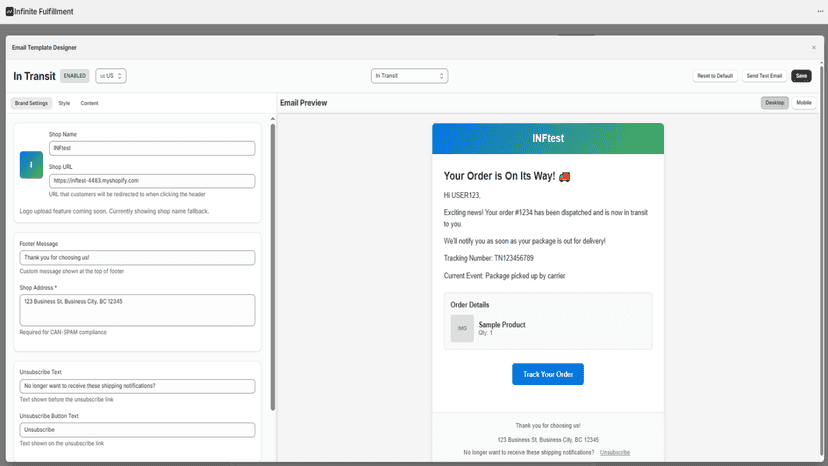Switch to the Brand Settings tab
This screenshot has width=828, height=466.
coord(31,103)
